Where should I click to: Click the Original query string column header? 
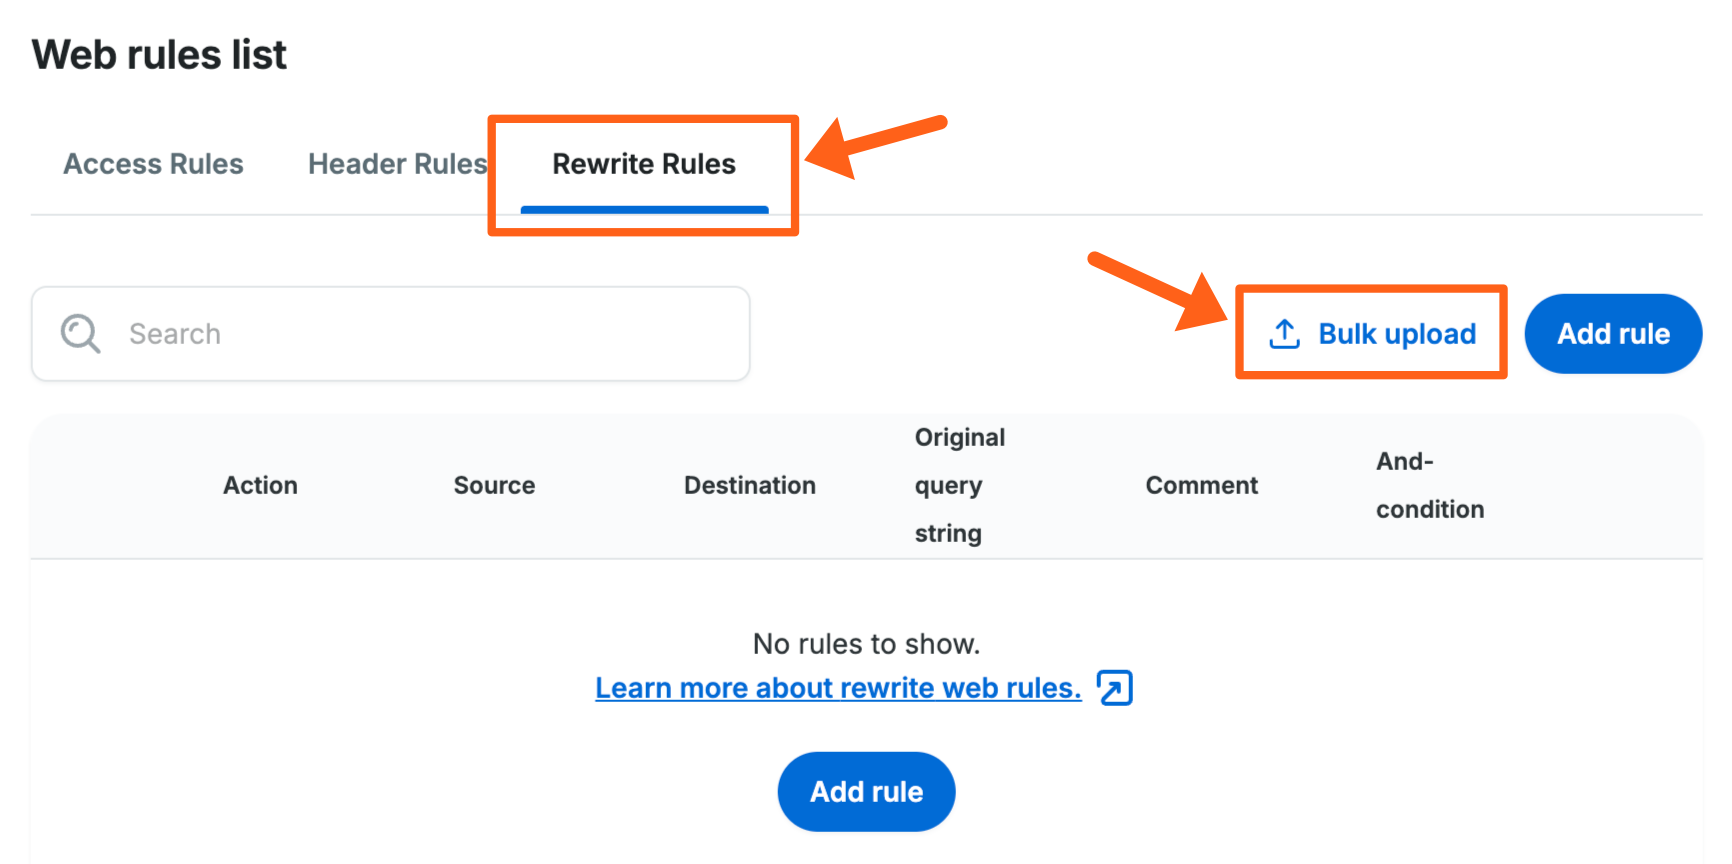[x=958, y=486]
